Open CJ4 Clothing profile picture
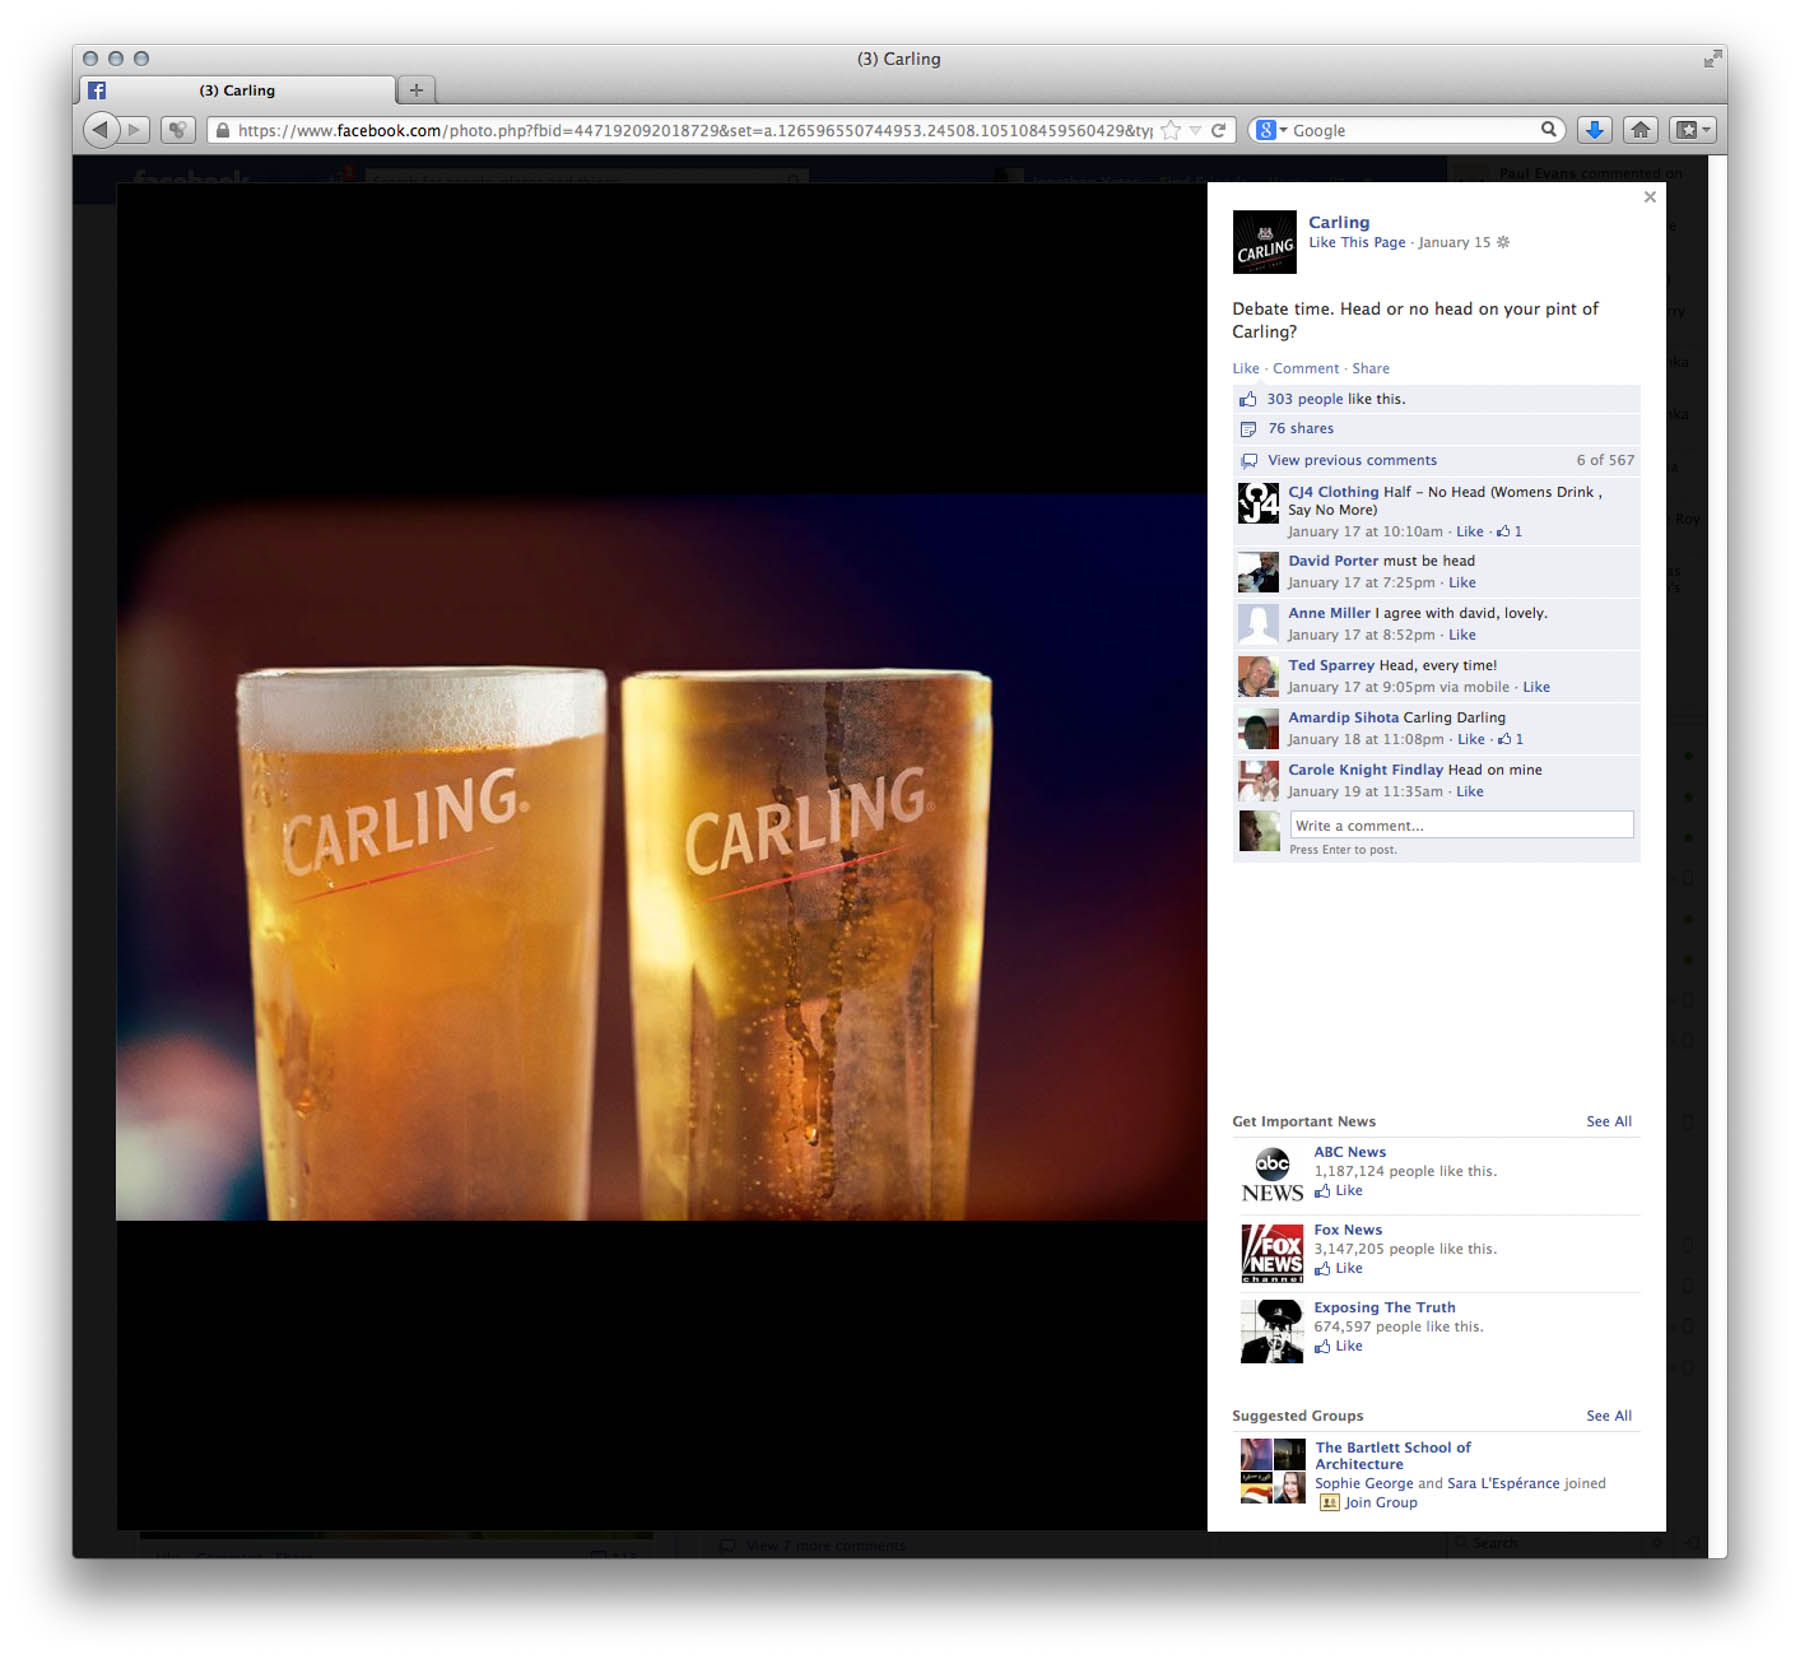The width and height of the screenshot is (1800, 1659). pyautogui.click(x=1258, y=503)
